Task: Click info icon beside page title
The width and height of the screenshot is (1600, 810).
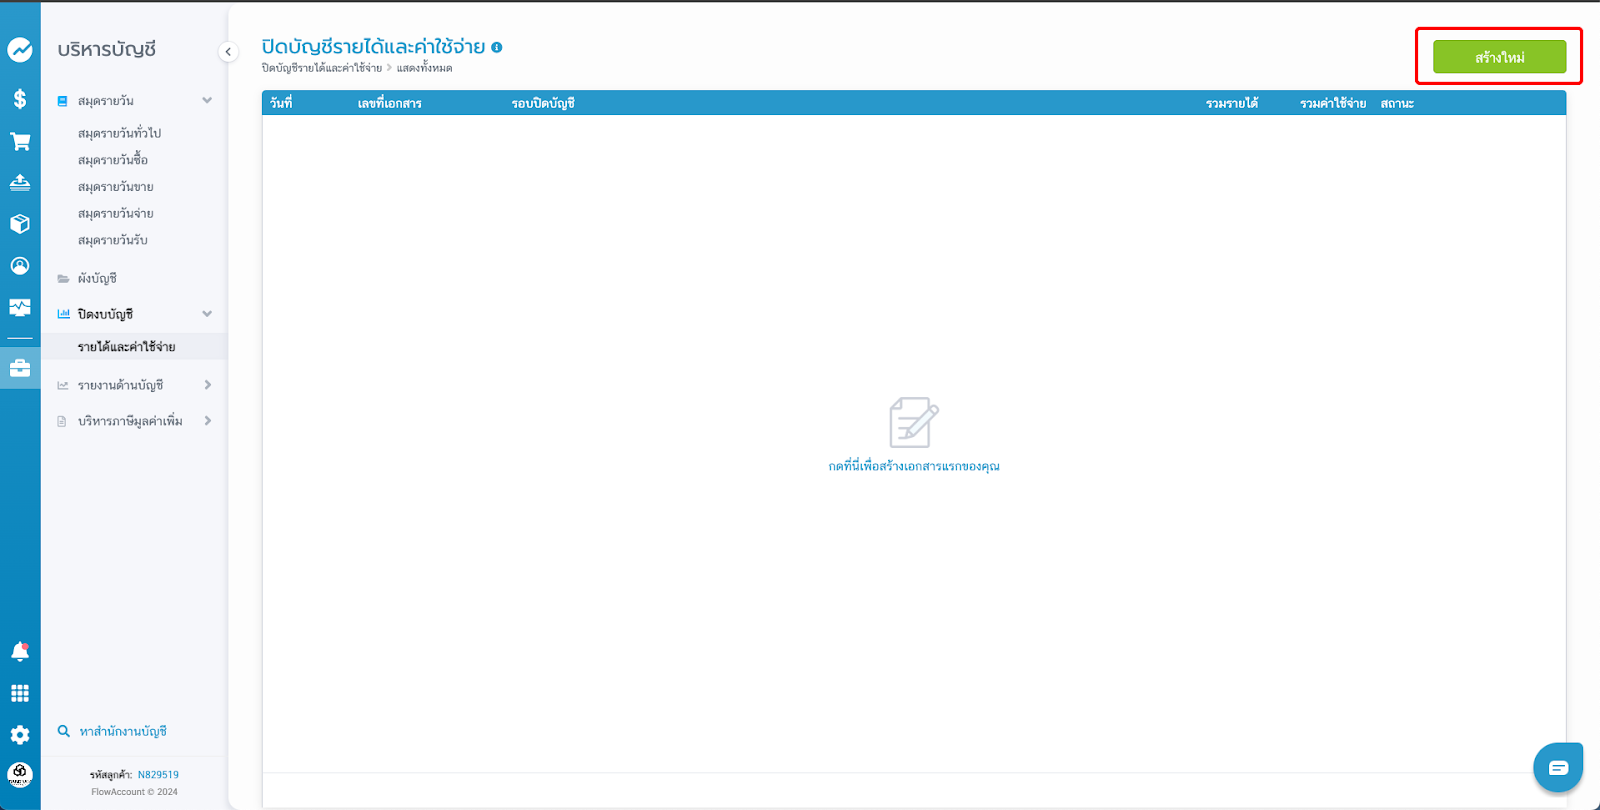Action: 497,47
